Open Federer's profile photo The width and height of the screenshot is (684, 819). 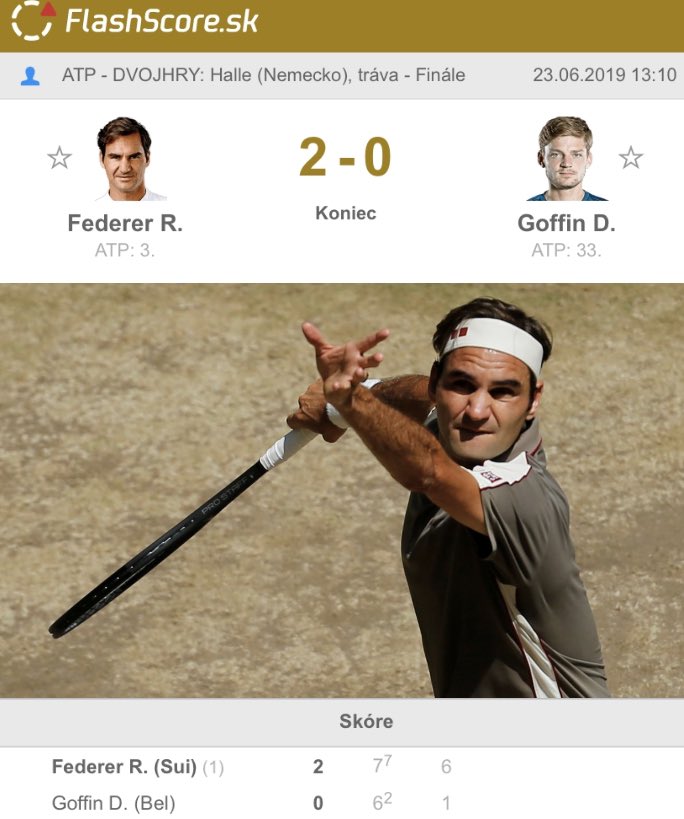[125, 159]
